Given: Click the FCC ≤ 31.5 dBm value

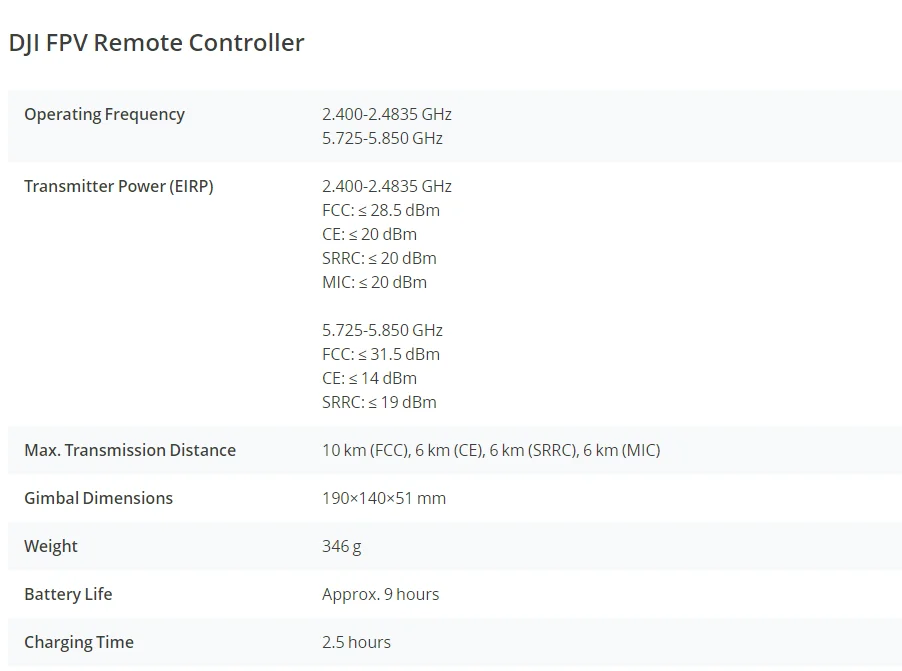Looking at the screenshot, I should (x=380, y=354).
